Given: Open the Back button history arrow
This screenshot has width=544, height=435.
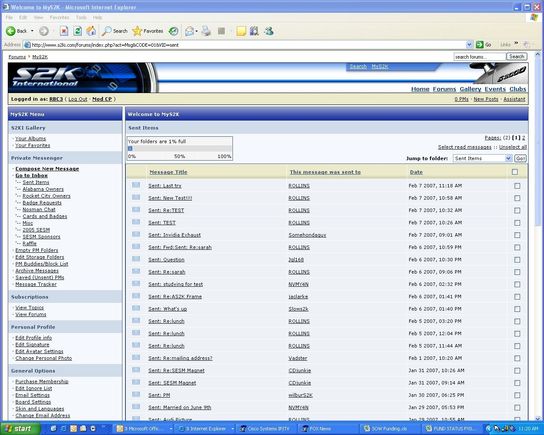Looking at the screenshot, I should click(32, 31).
